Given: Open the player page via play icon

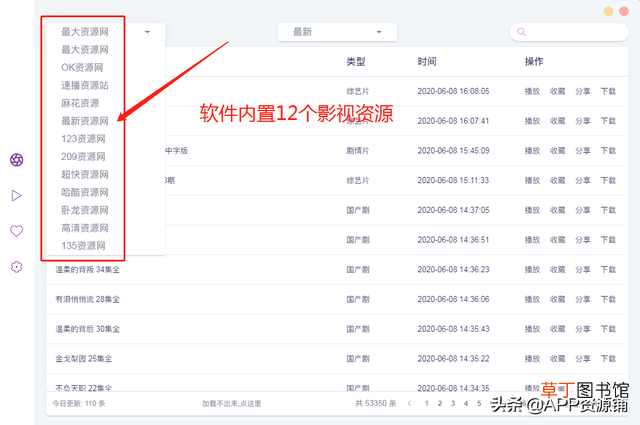Looking at the screenshot, I should click(16, 196).
